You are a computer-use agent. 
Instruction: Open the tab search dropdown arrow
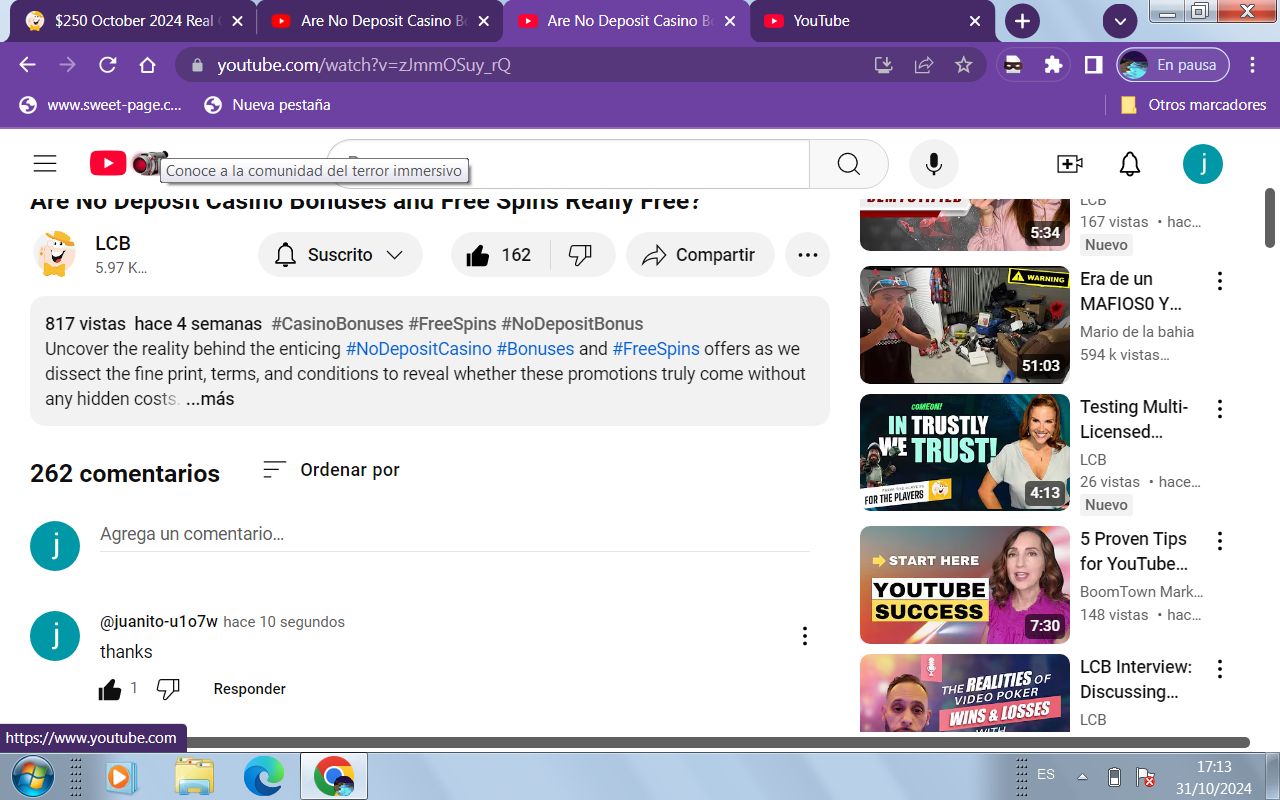(x=1119, y=21)
